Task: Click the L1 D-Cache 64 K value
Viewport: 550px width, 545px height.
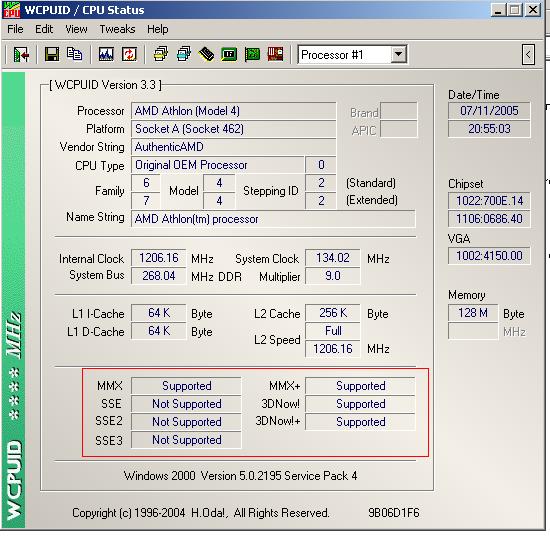Action: click(x=159, y=331)
